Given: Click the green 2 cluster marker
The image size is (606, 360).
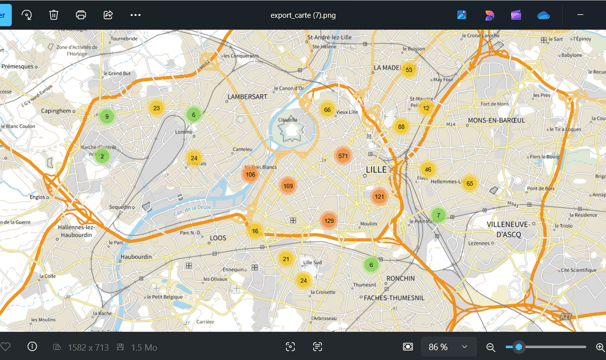Looking at the screenshot, I should click(102, 156).
